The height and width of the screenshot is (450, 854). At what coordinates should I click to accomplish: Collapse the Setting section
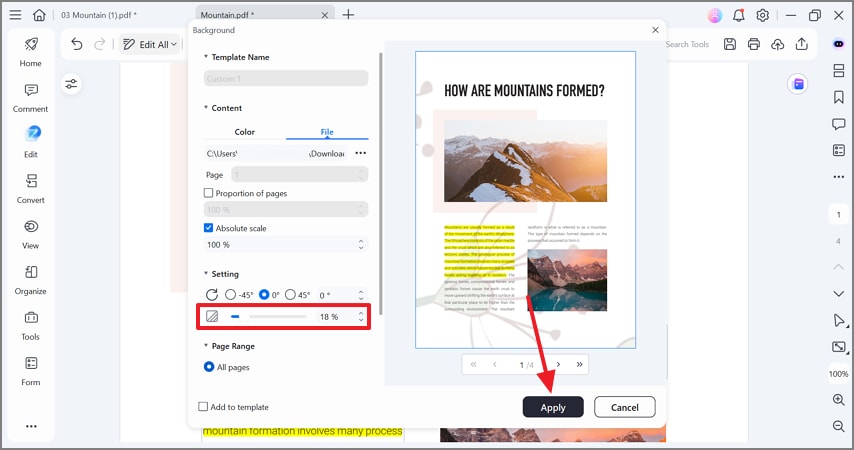pos(206,273)
